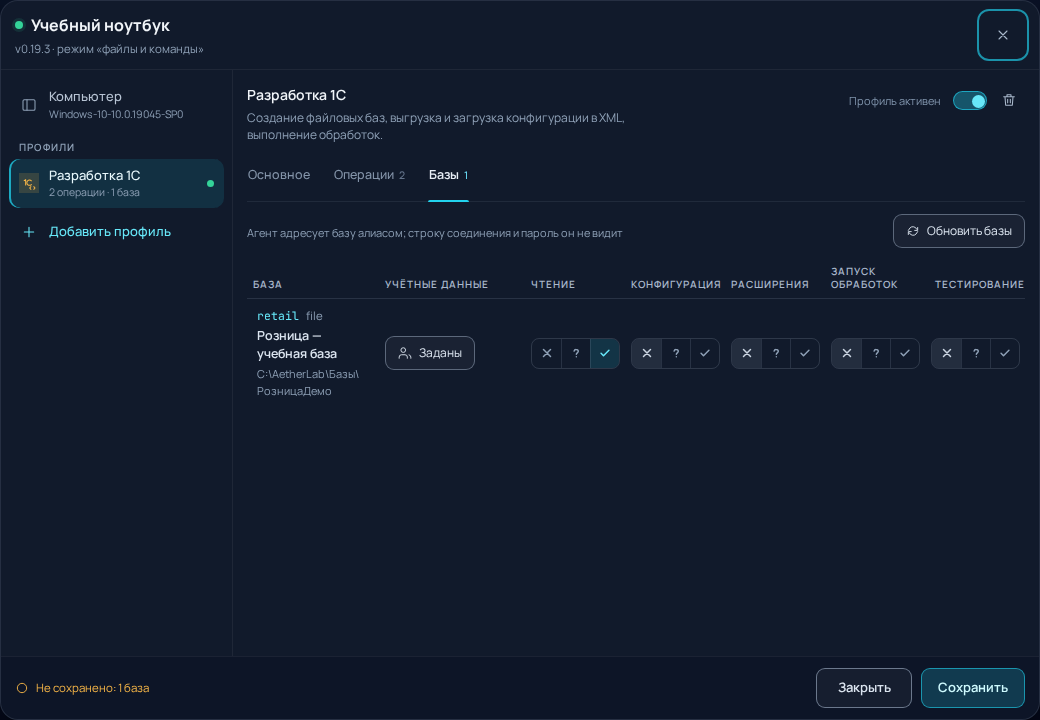This screenshot has width=1040, height=720.
Task: Click the Добавить профиль link
Action: coord(110,231)
